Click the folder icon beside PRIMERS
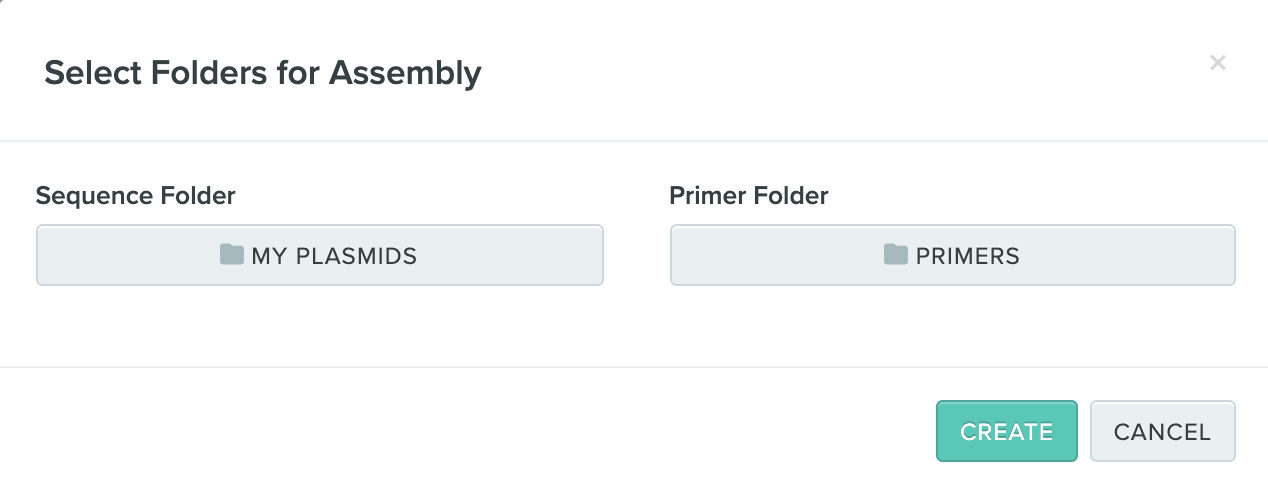 click(x=896, y=254)
